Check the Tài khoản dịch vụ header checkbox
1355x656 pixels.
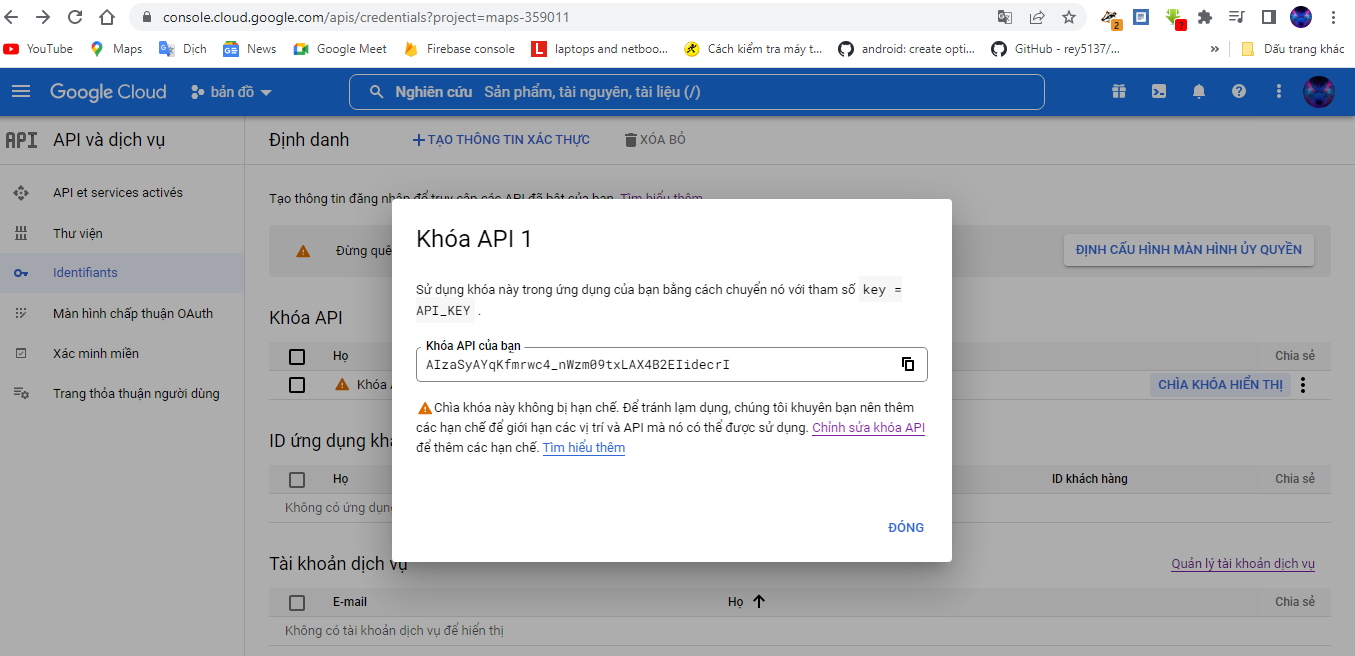coord(297,602)
